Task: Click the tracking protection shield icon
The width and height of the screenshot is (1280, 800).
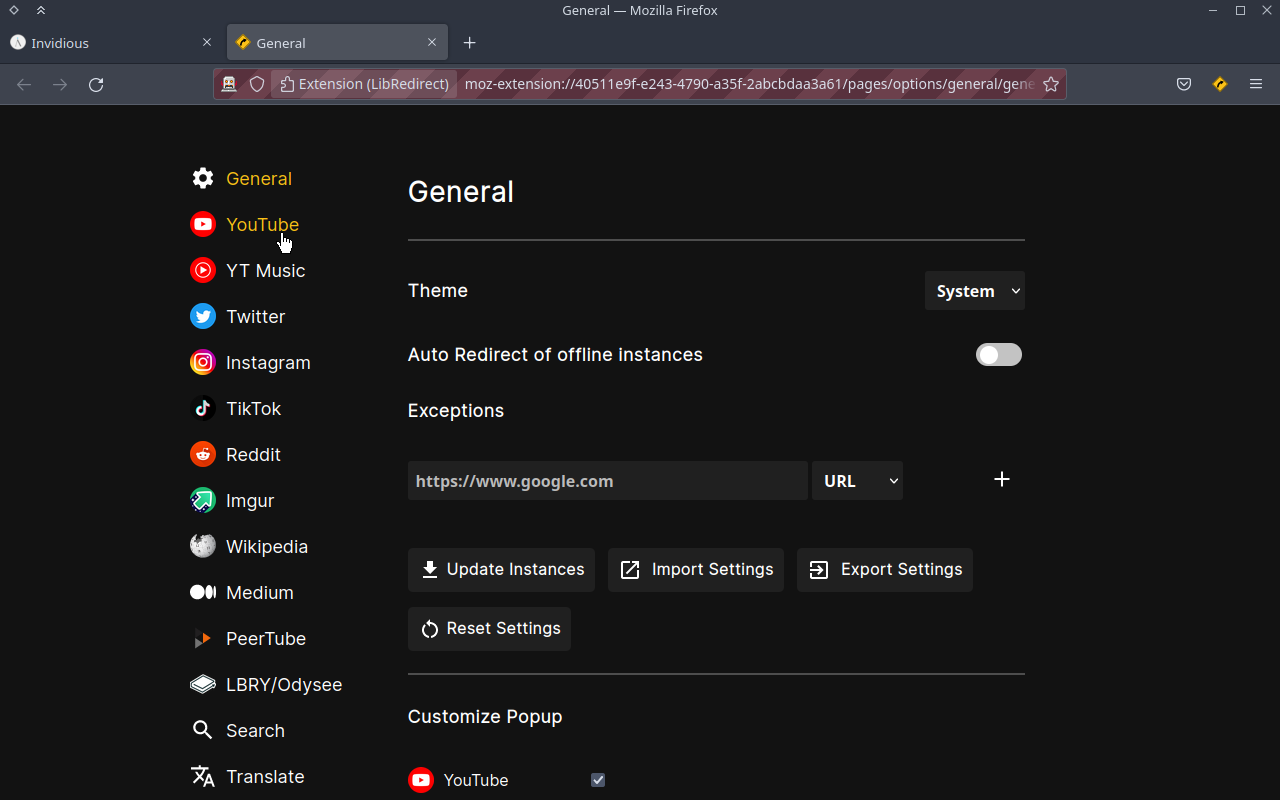Action: [x=257, y=84]
